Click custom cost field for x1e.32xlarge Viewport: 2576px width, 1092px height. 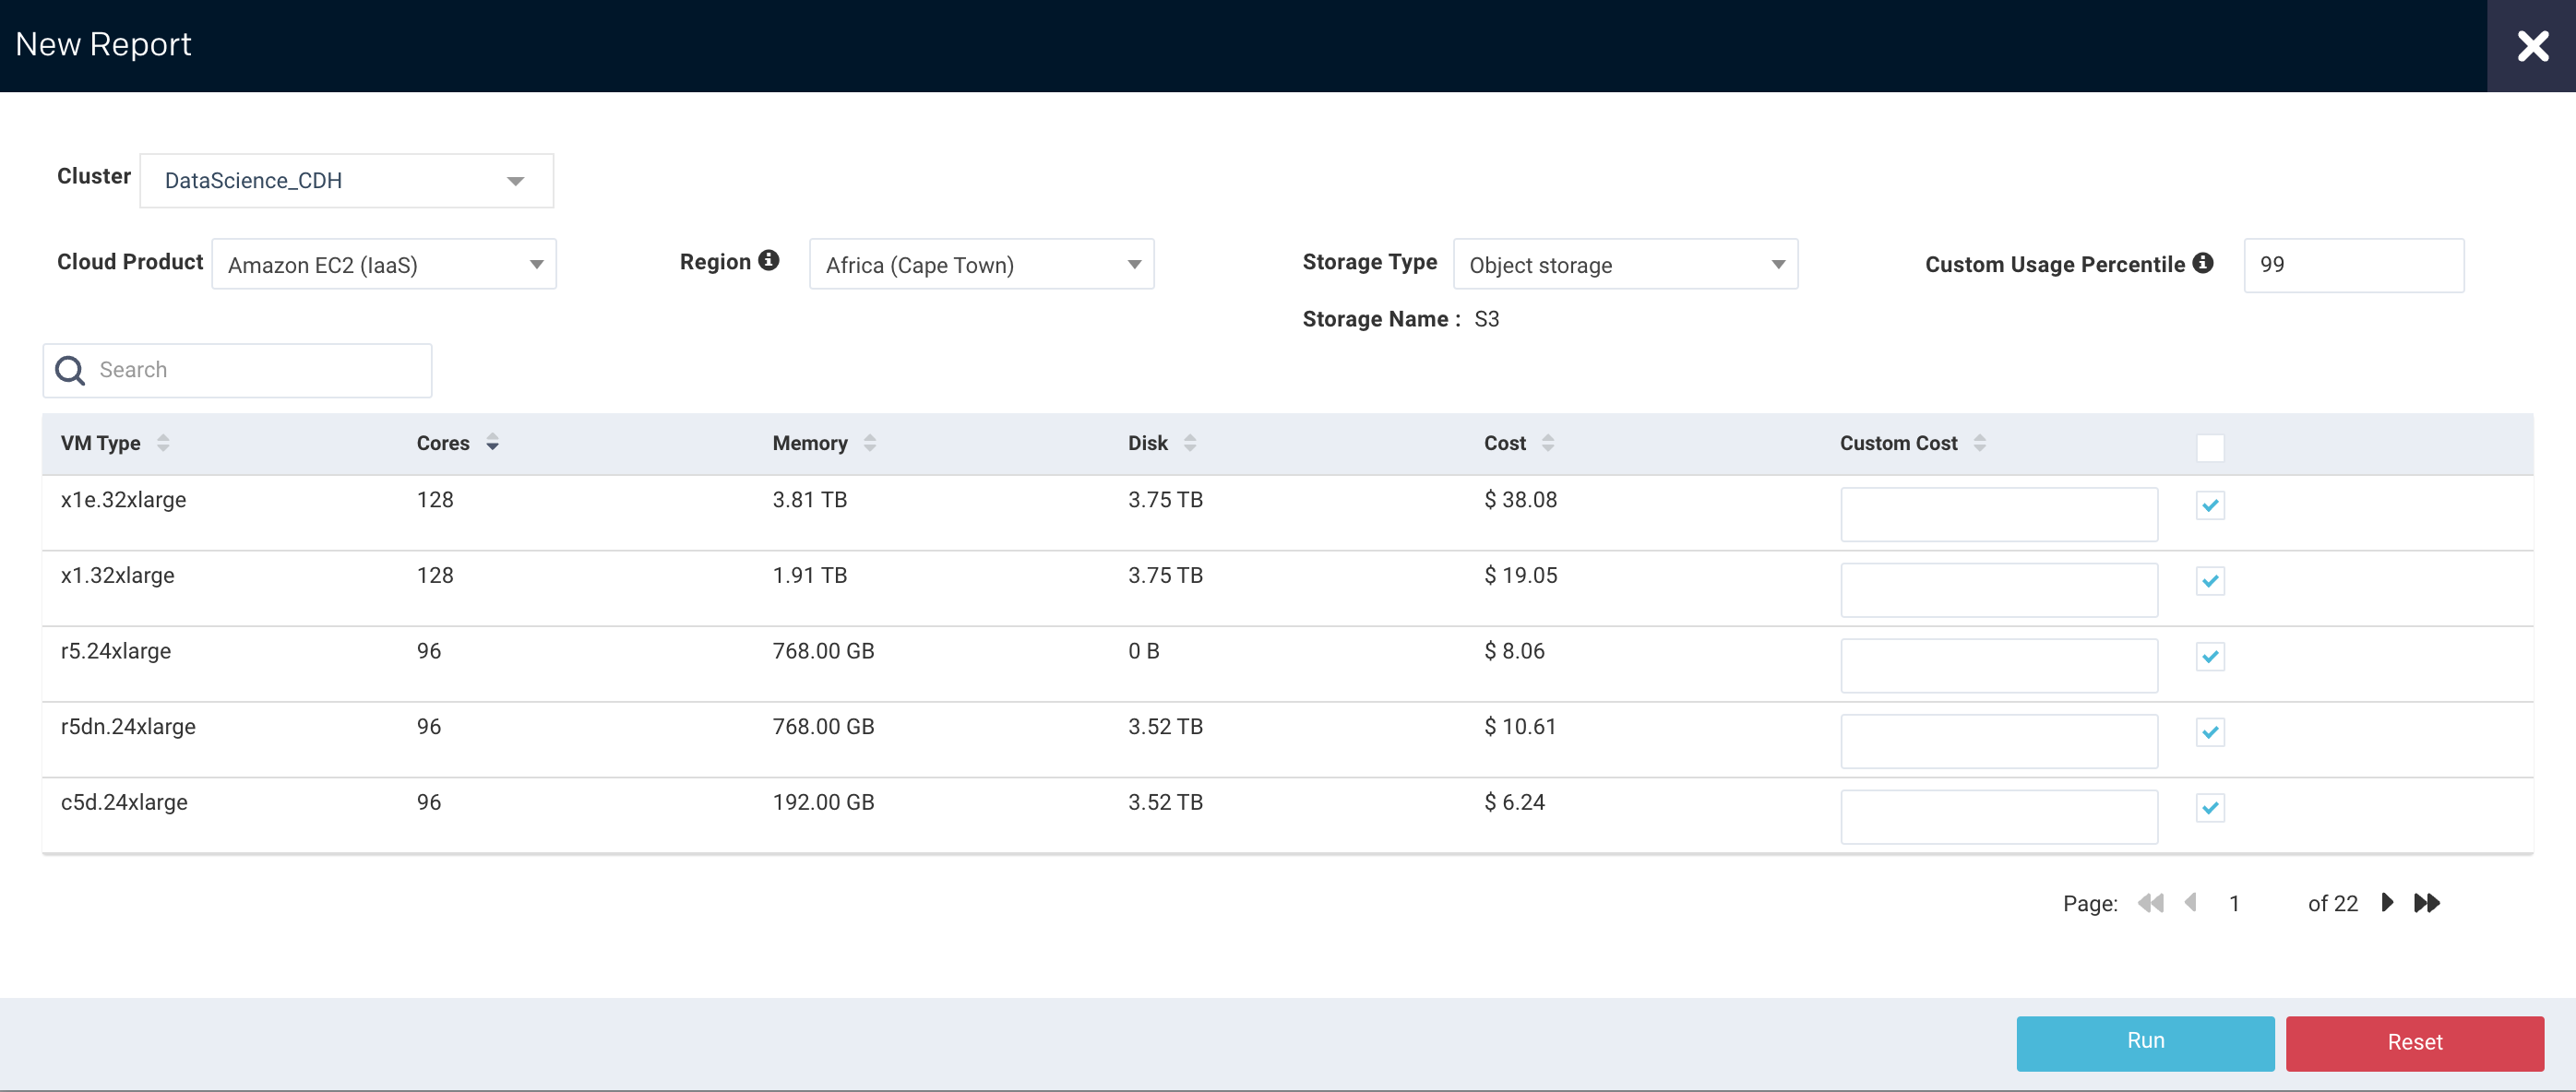(x=1999, y=515)
